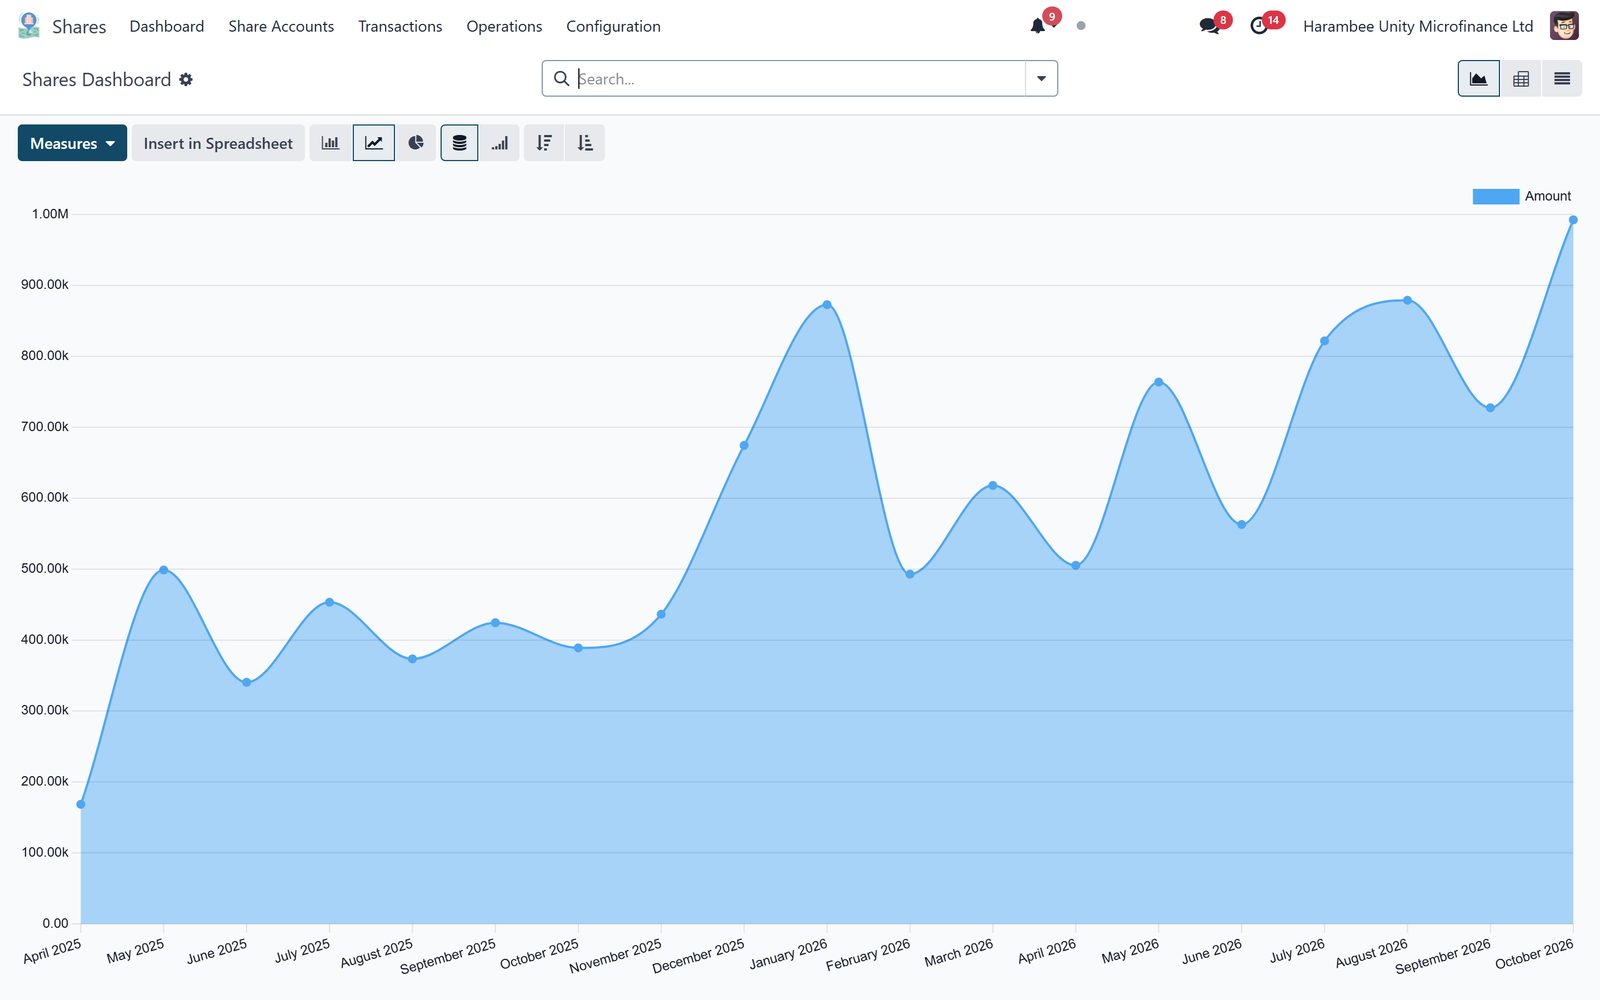
Task: Switch to the list view
Action: [1562, 79]
